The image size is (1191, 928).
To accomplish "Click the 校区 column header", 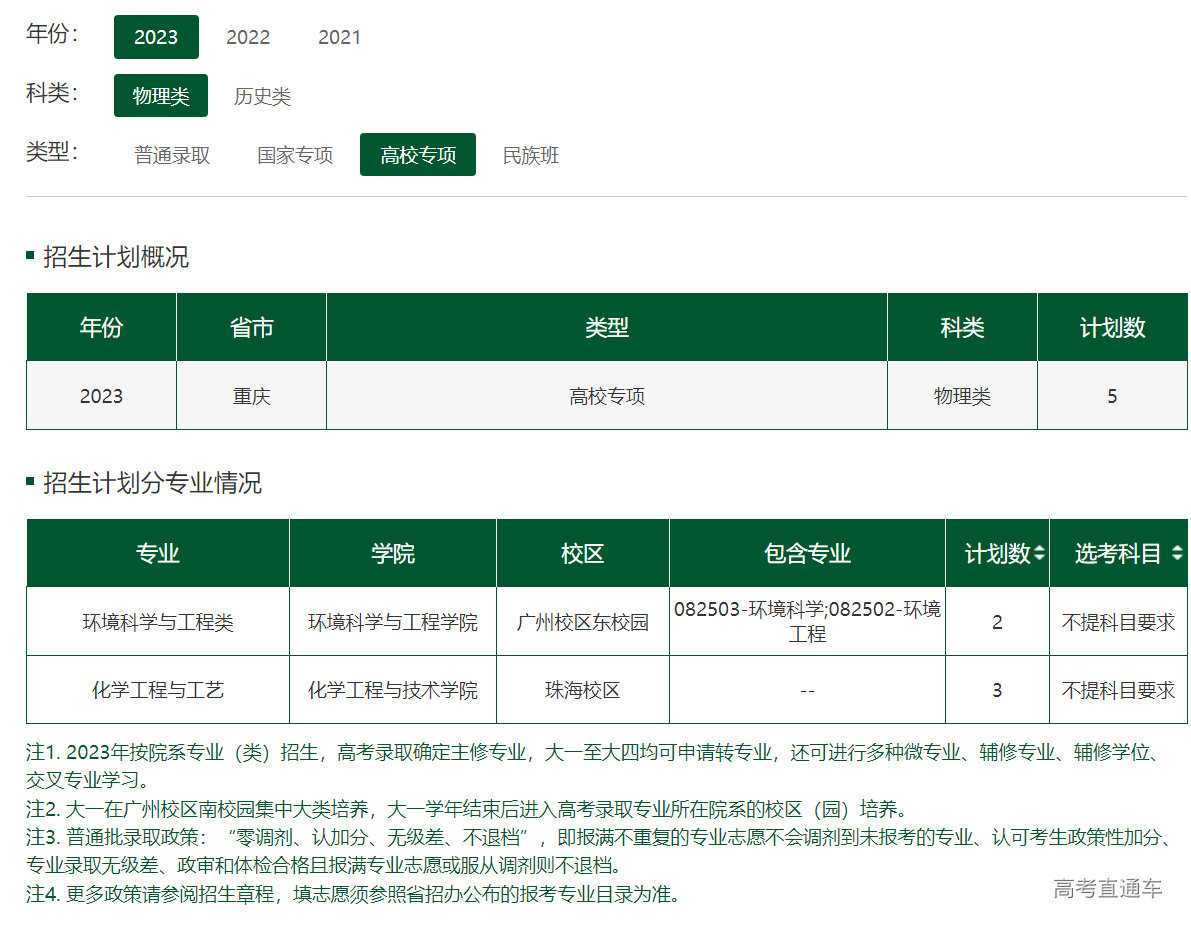I will pyautogui.click(x=583, y=553).
